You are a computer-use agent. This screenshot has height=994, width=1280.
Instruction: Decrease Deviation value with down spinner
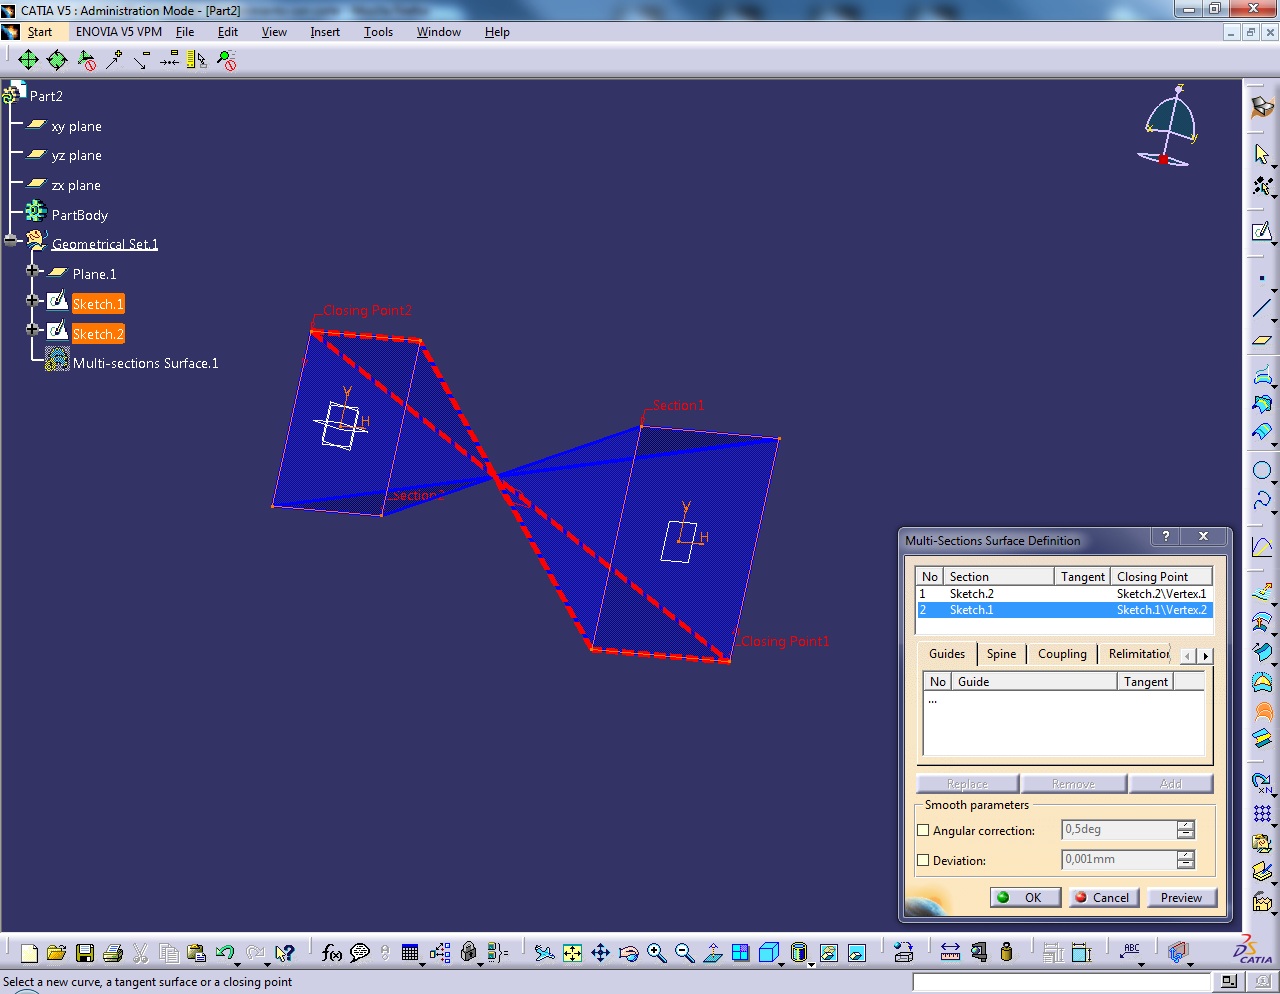coord(1185,865)
